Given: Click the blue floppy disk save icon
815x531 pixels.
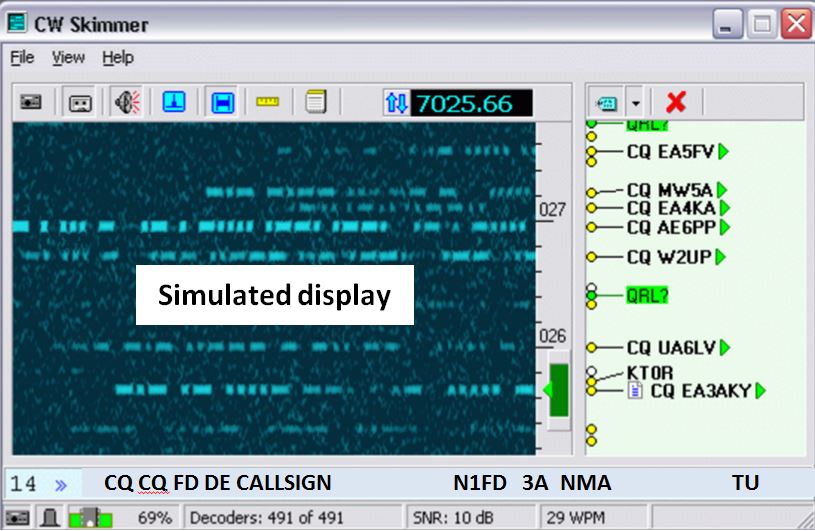Looking at the screenshot, I should (x=222, y=102).
